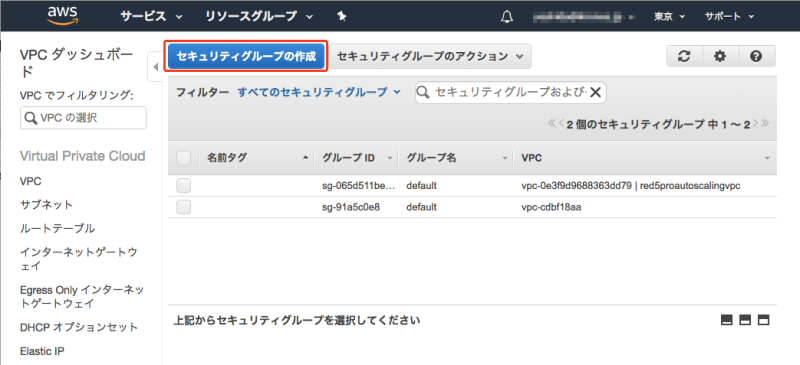Open the 東京 region dropdown

tap(670, 16)
